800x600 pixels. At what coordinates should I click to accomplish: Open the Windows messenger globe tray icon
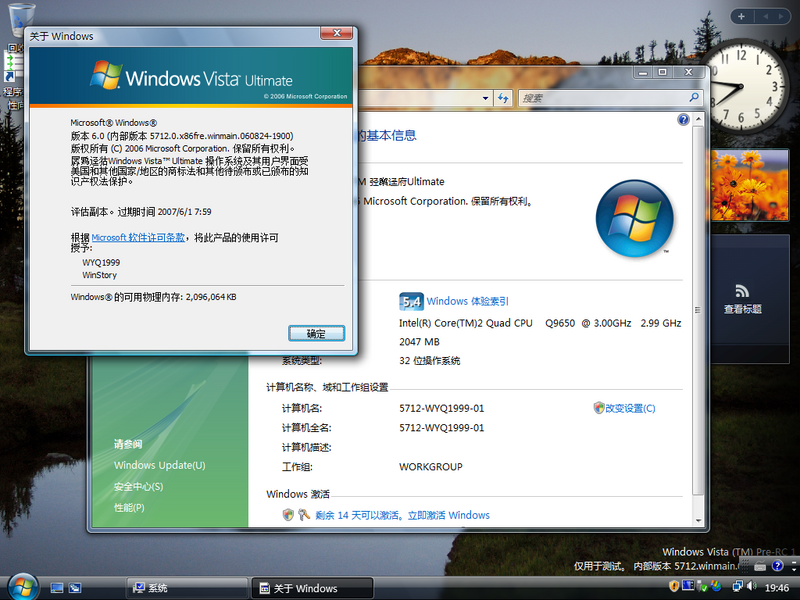pos(716,586)
